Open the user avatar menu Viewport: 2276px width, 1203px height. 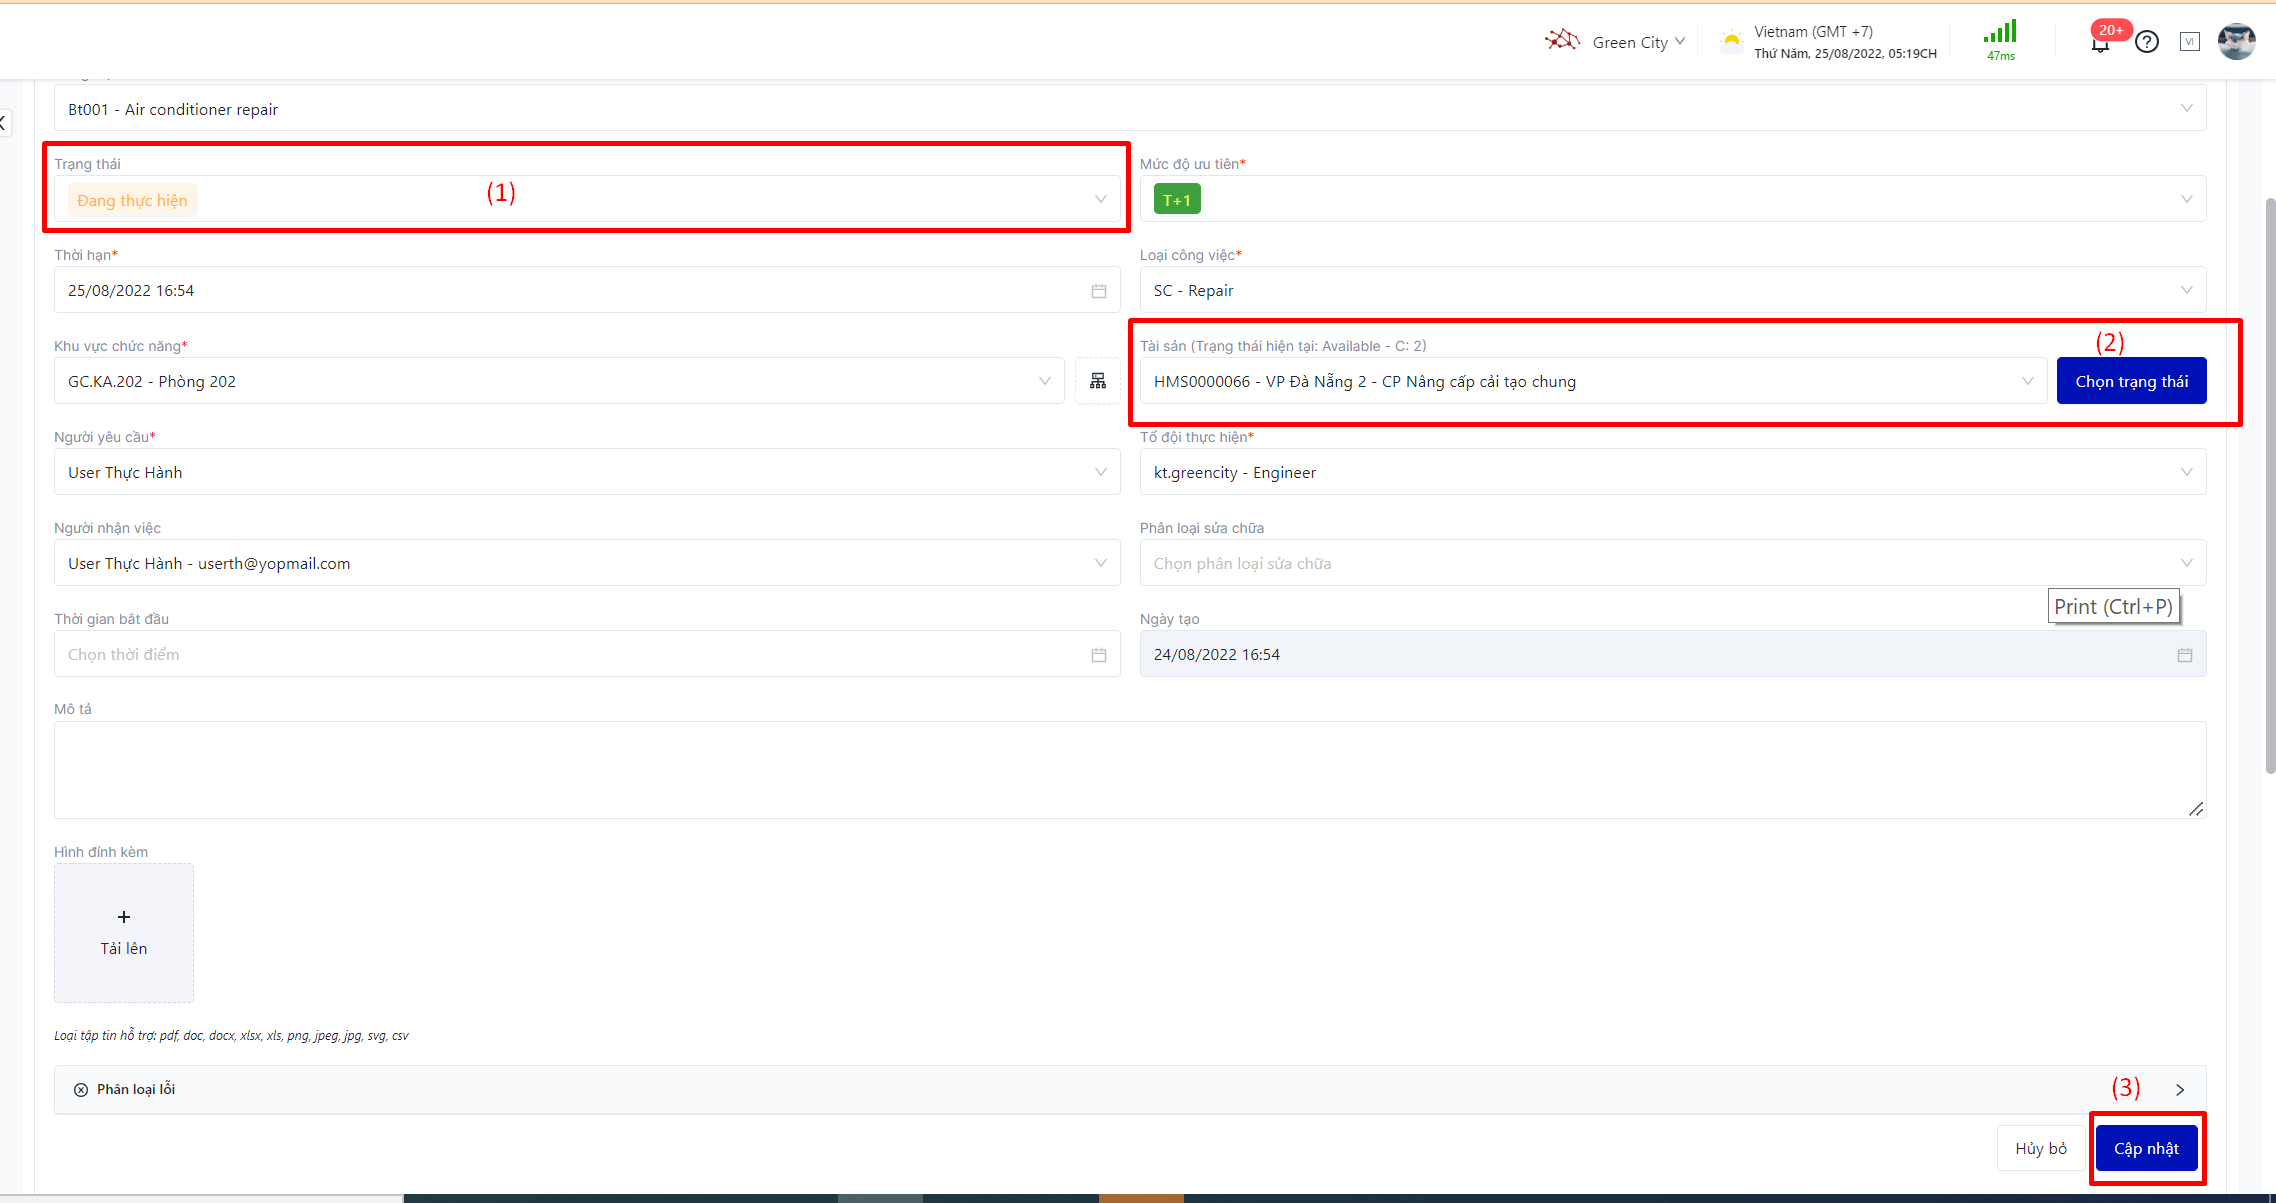point(2236,42)
